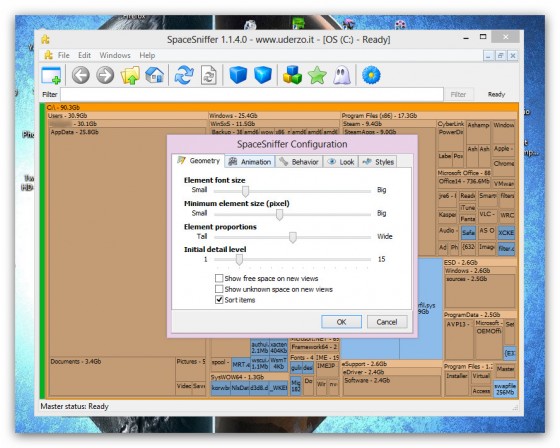Select the Software - 2.4Gb block

coord(391,386)
